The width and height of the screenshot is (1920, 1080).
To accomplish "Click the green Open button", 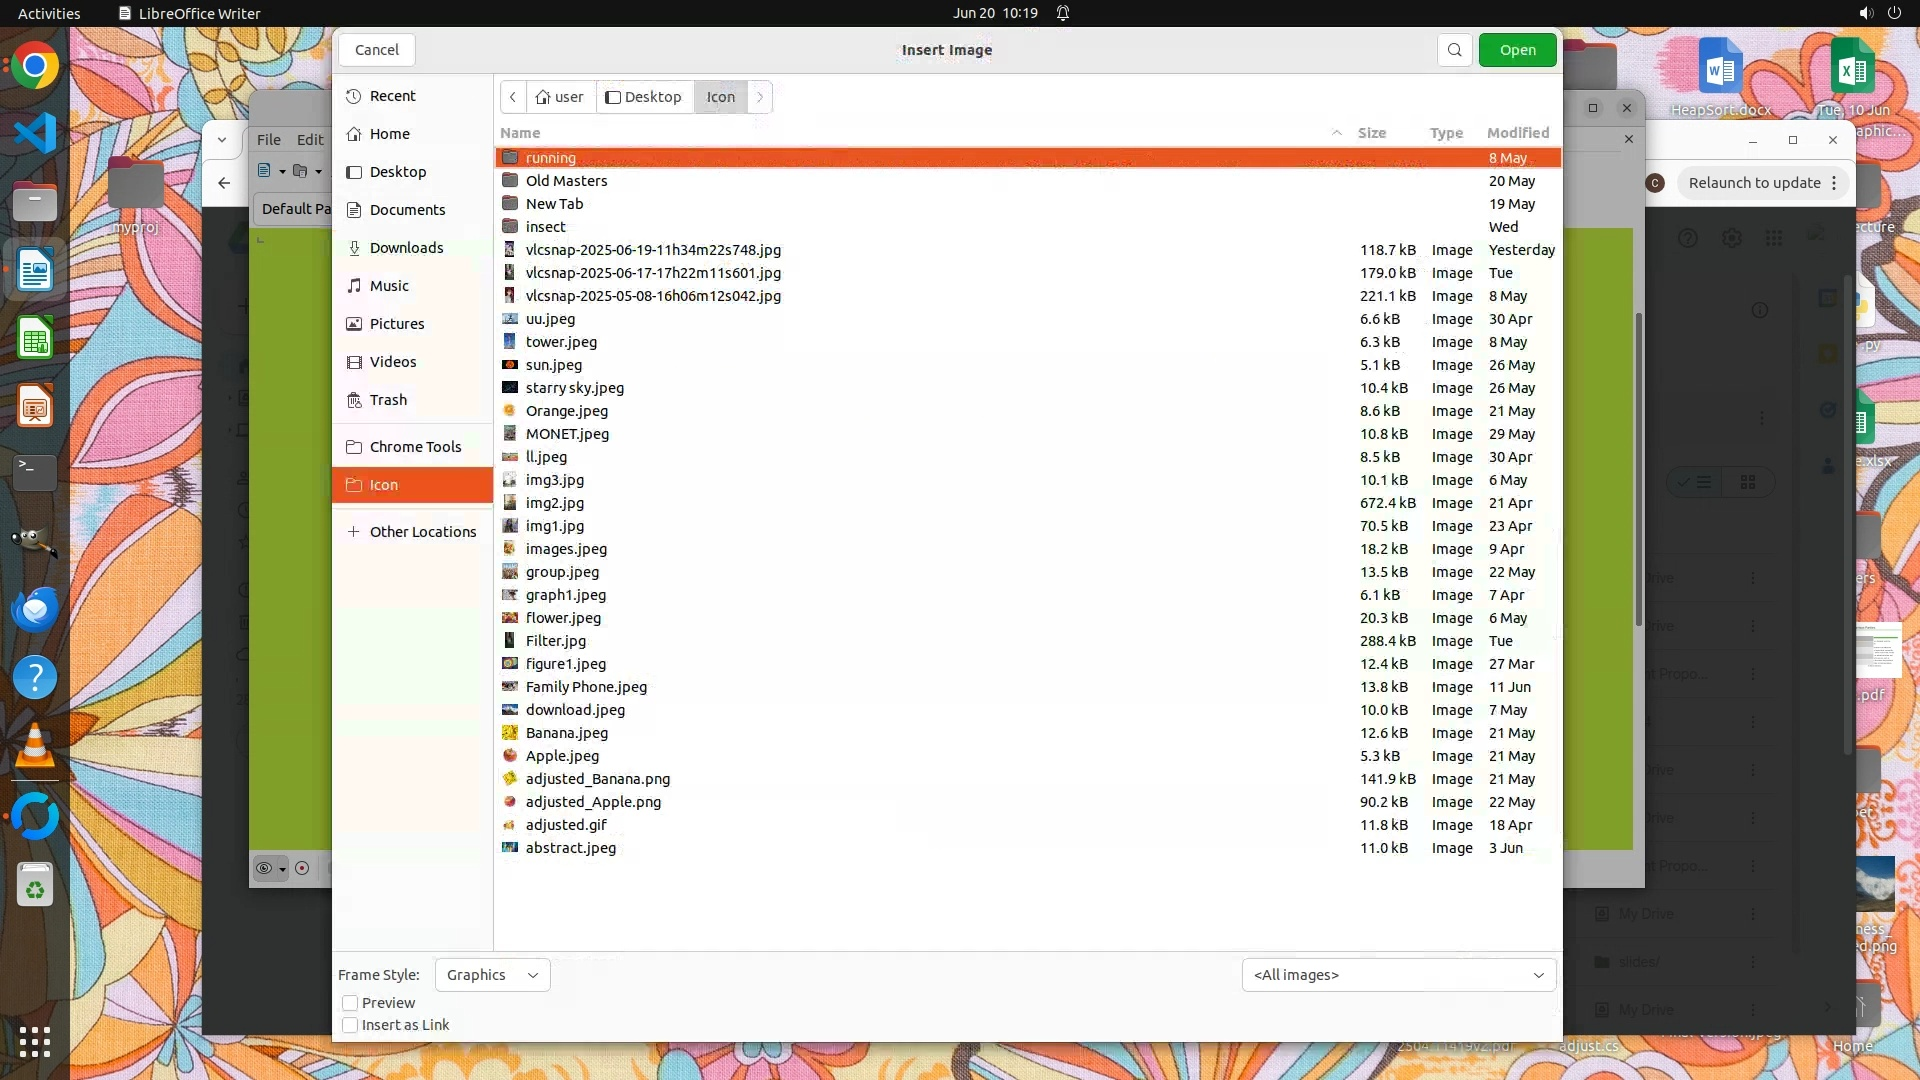I will (1516, 50).
